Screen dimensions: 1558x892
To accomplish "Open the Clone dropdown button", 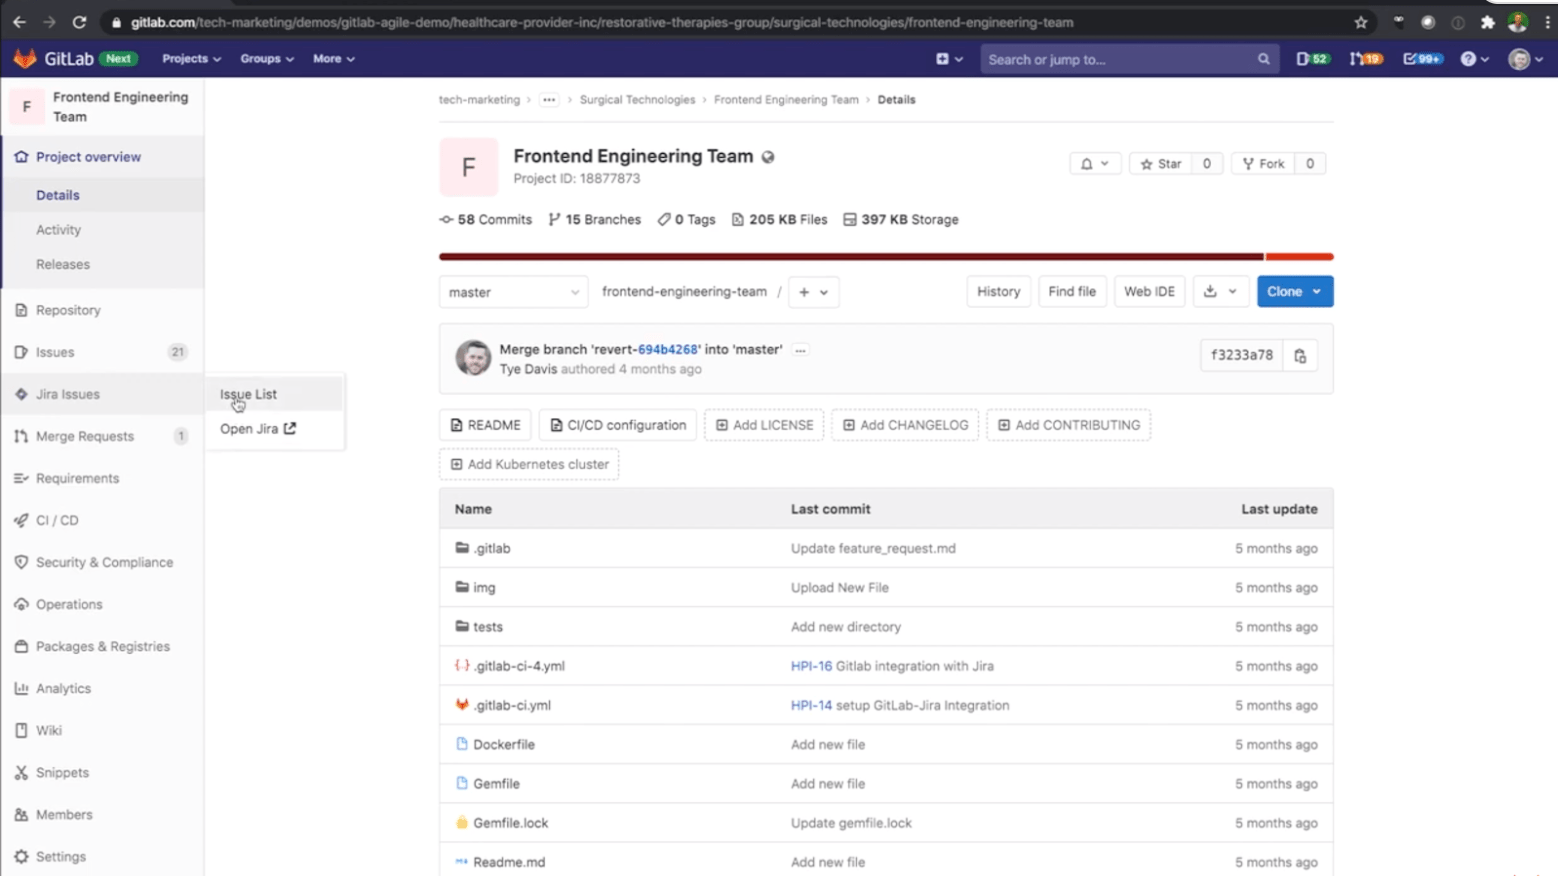I will click(1295, 291).
